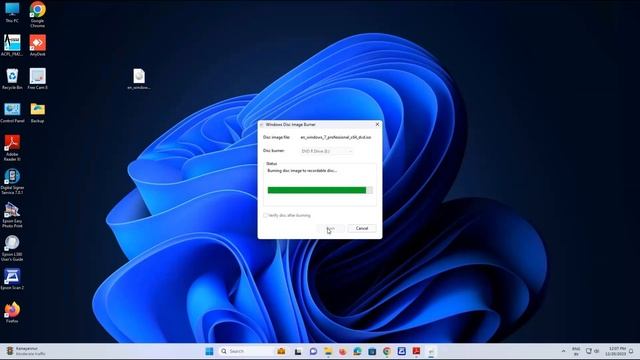Open Digital Signer Service shortcut

tap(12, 182)
